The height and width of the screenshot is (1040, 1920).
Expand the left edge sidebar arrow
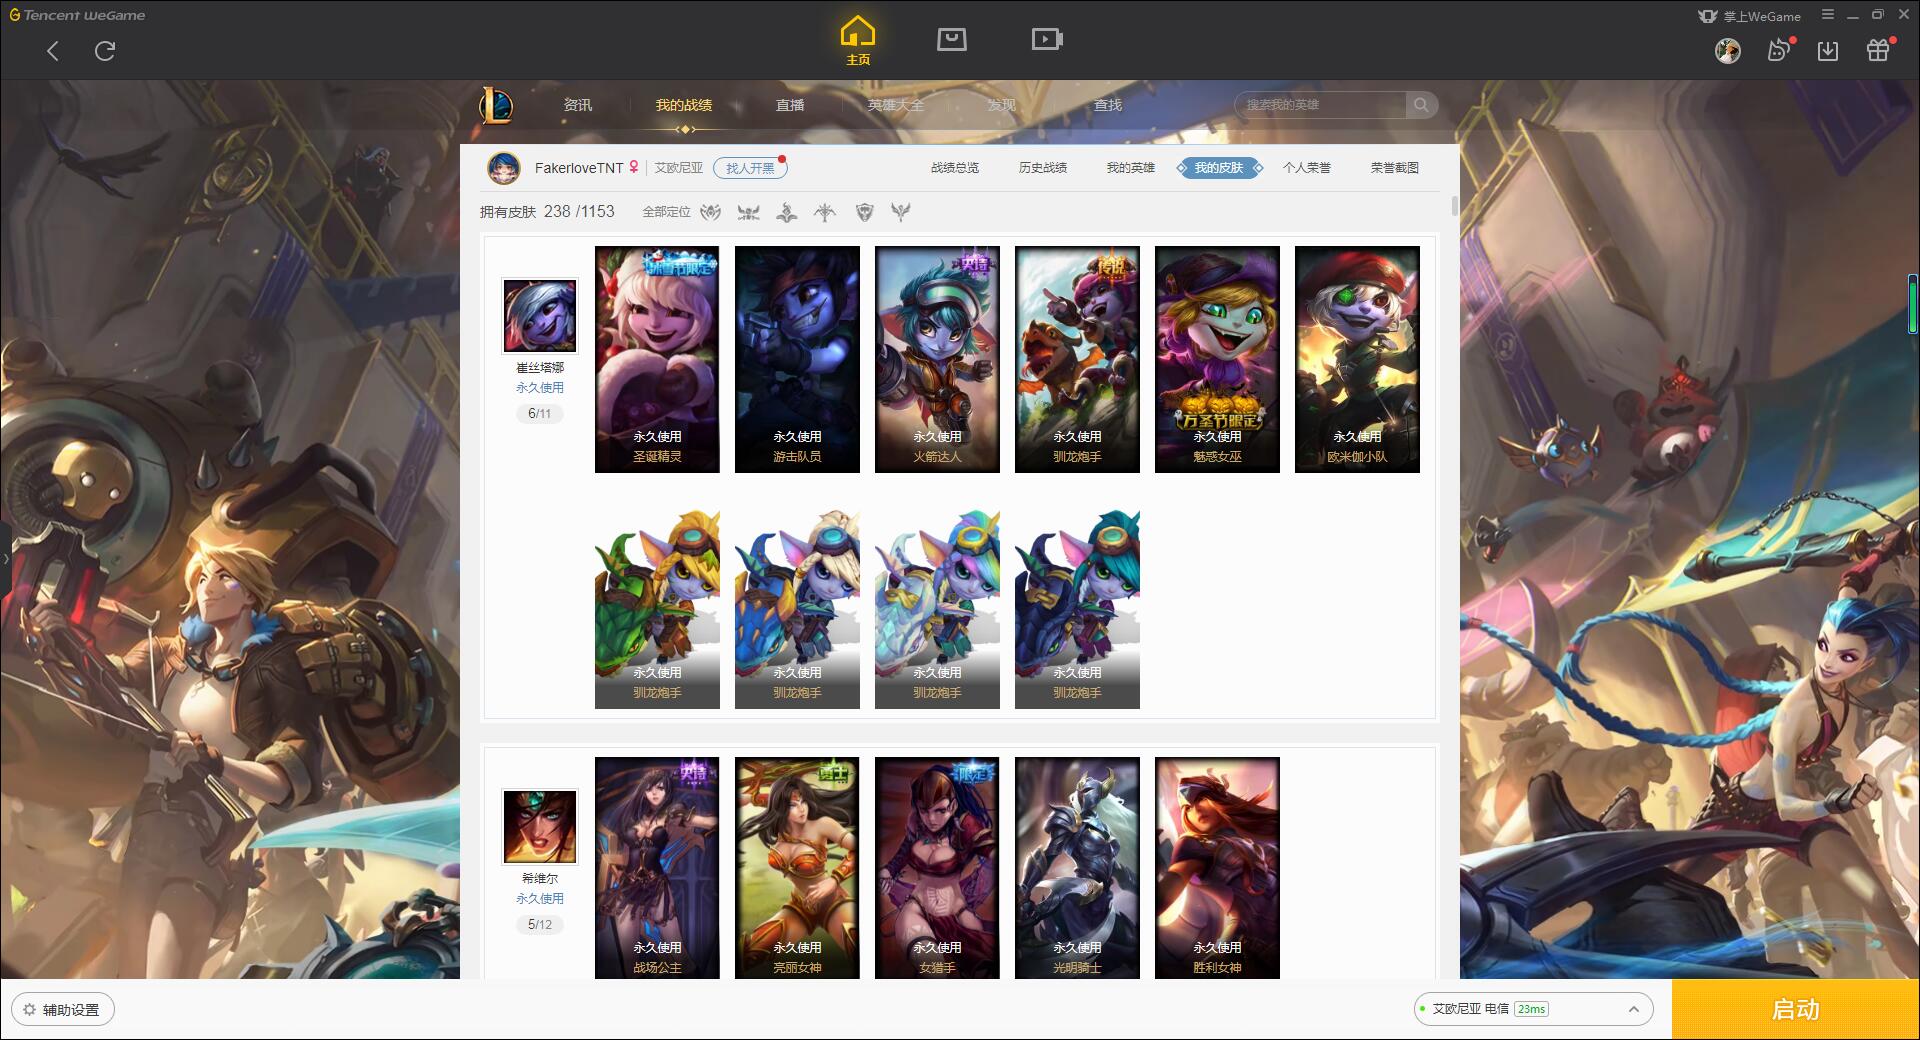[5, 558]
